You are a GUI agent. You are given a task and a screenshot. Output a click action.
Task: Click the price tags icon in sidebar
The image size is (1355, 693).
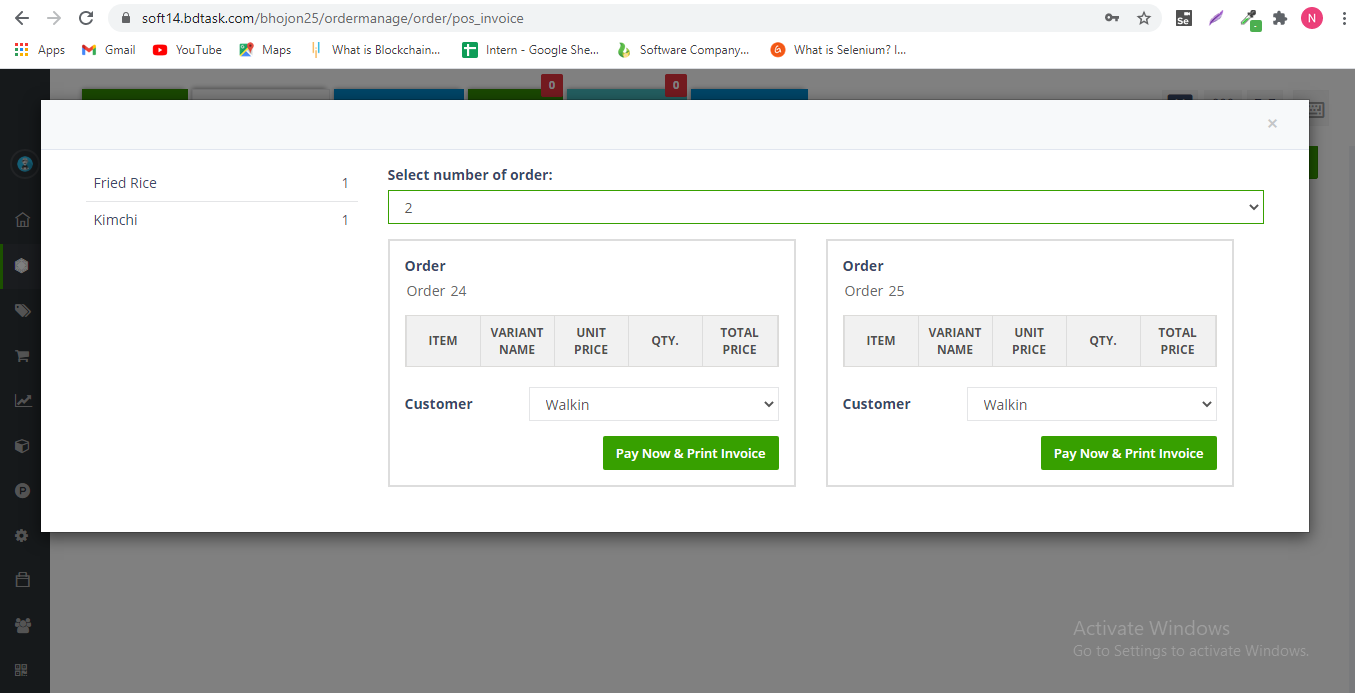pyautogui.click(x=22, y=311)
